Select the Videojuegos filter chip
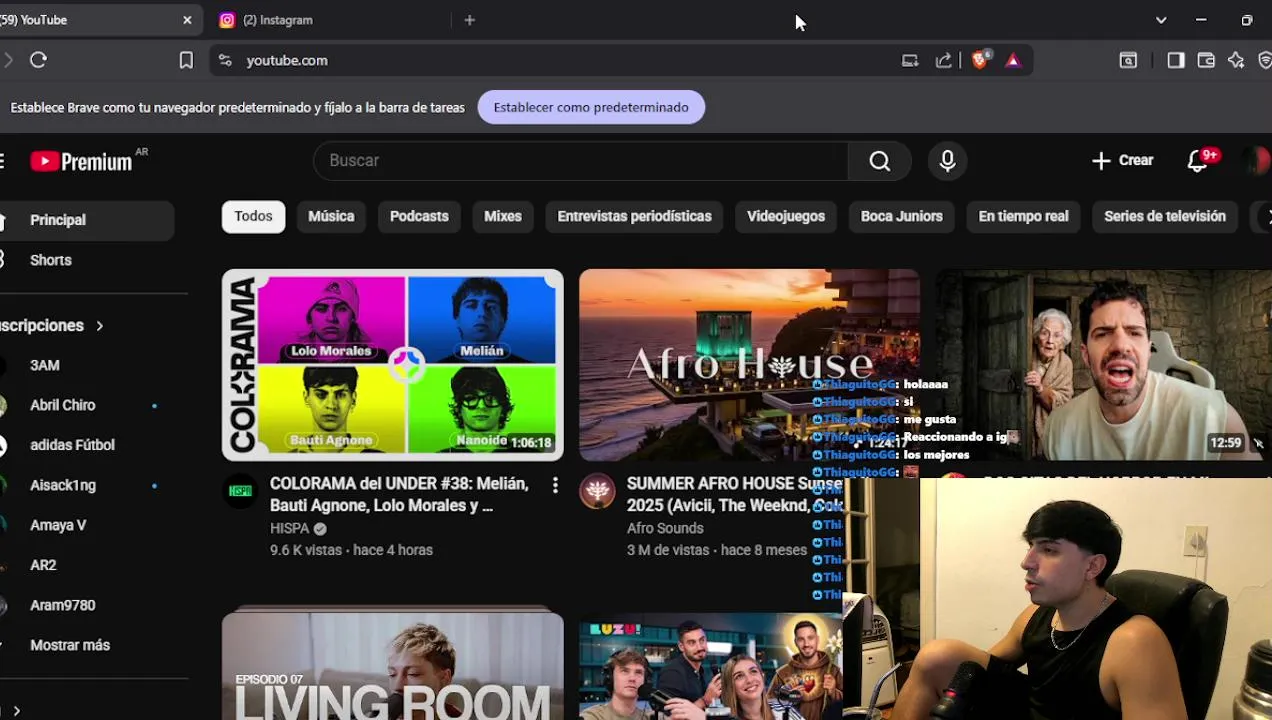This screenshot has height=720, width=1272. coord(786,216)
